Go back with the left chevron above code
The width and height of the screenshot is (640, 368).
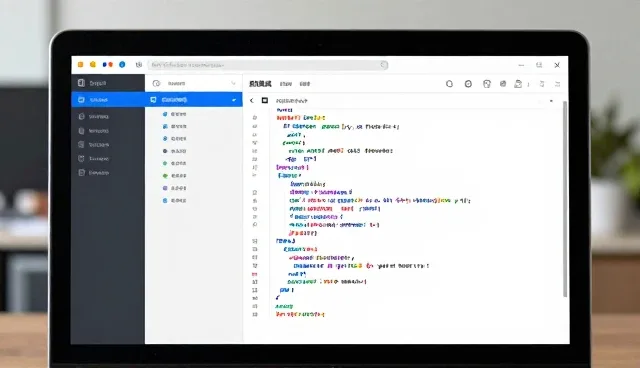(252, 100)
